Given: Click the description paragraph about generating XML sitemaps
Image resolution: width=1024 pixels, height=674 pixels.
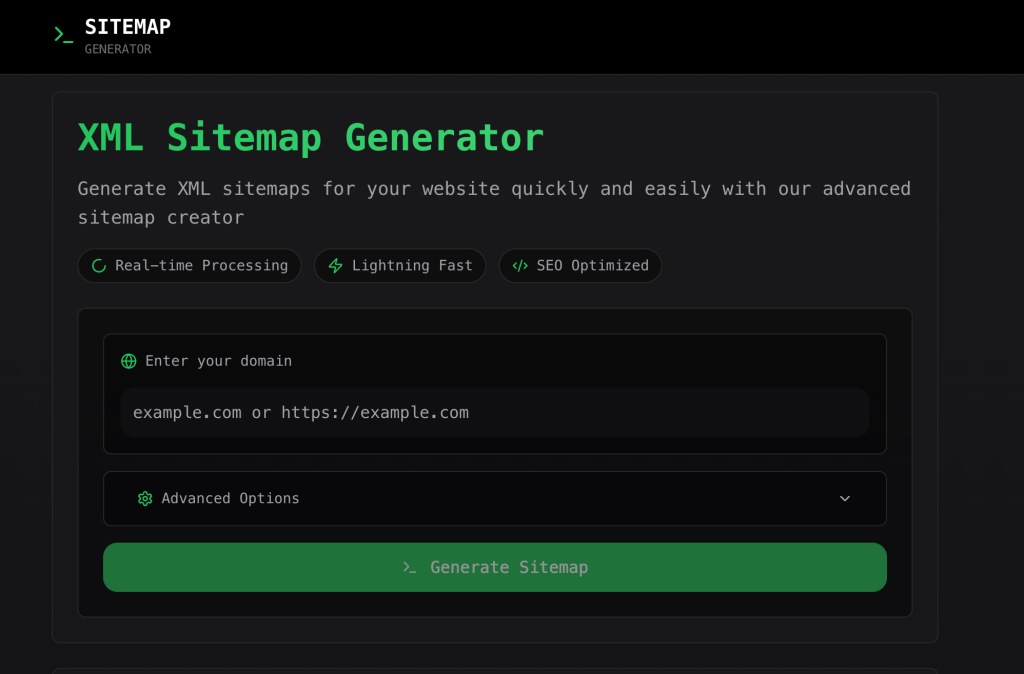Looking at the screenshot, I should click(x=494, y=202).
